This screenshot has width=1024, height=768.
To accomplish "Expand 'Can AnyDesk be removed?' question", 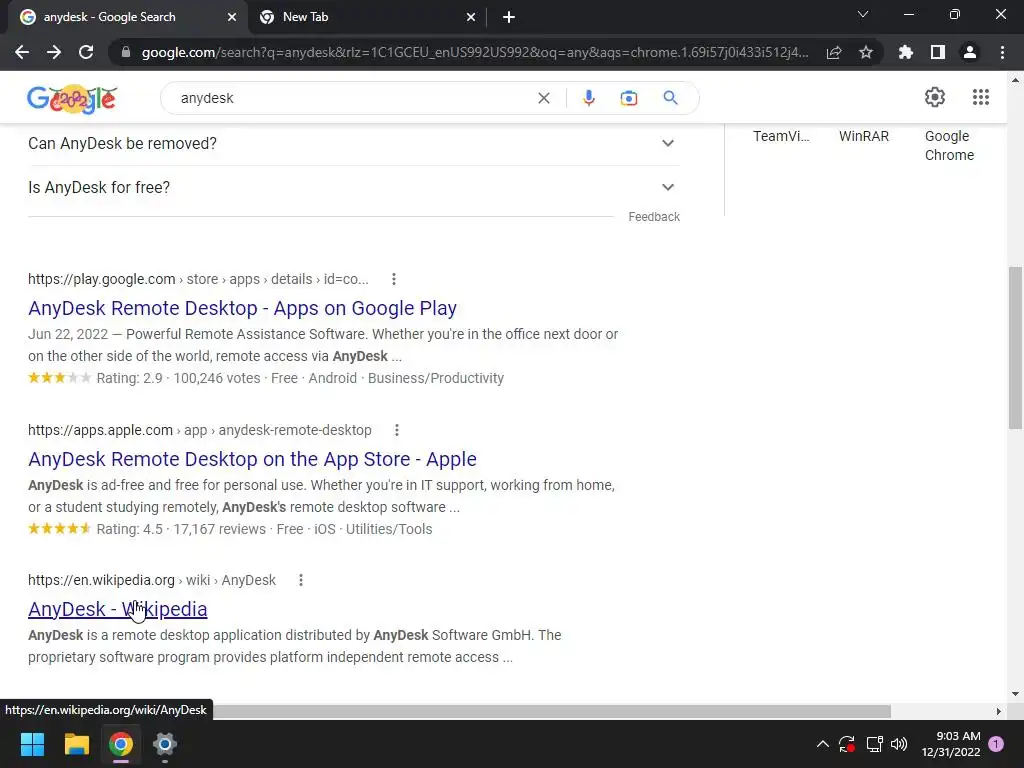I will (x=354, y=144).
